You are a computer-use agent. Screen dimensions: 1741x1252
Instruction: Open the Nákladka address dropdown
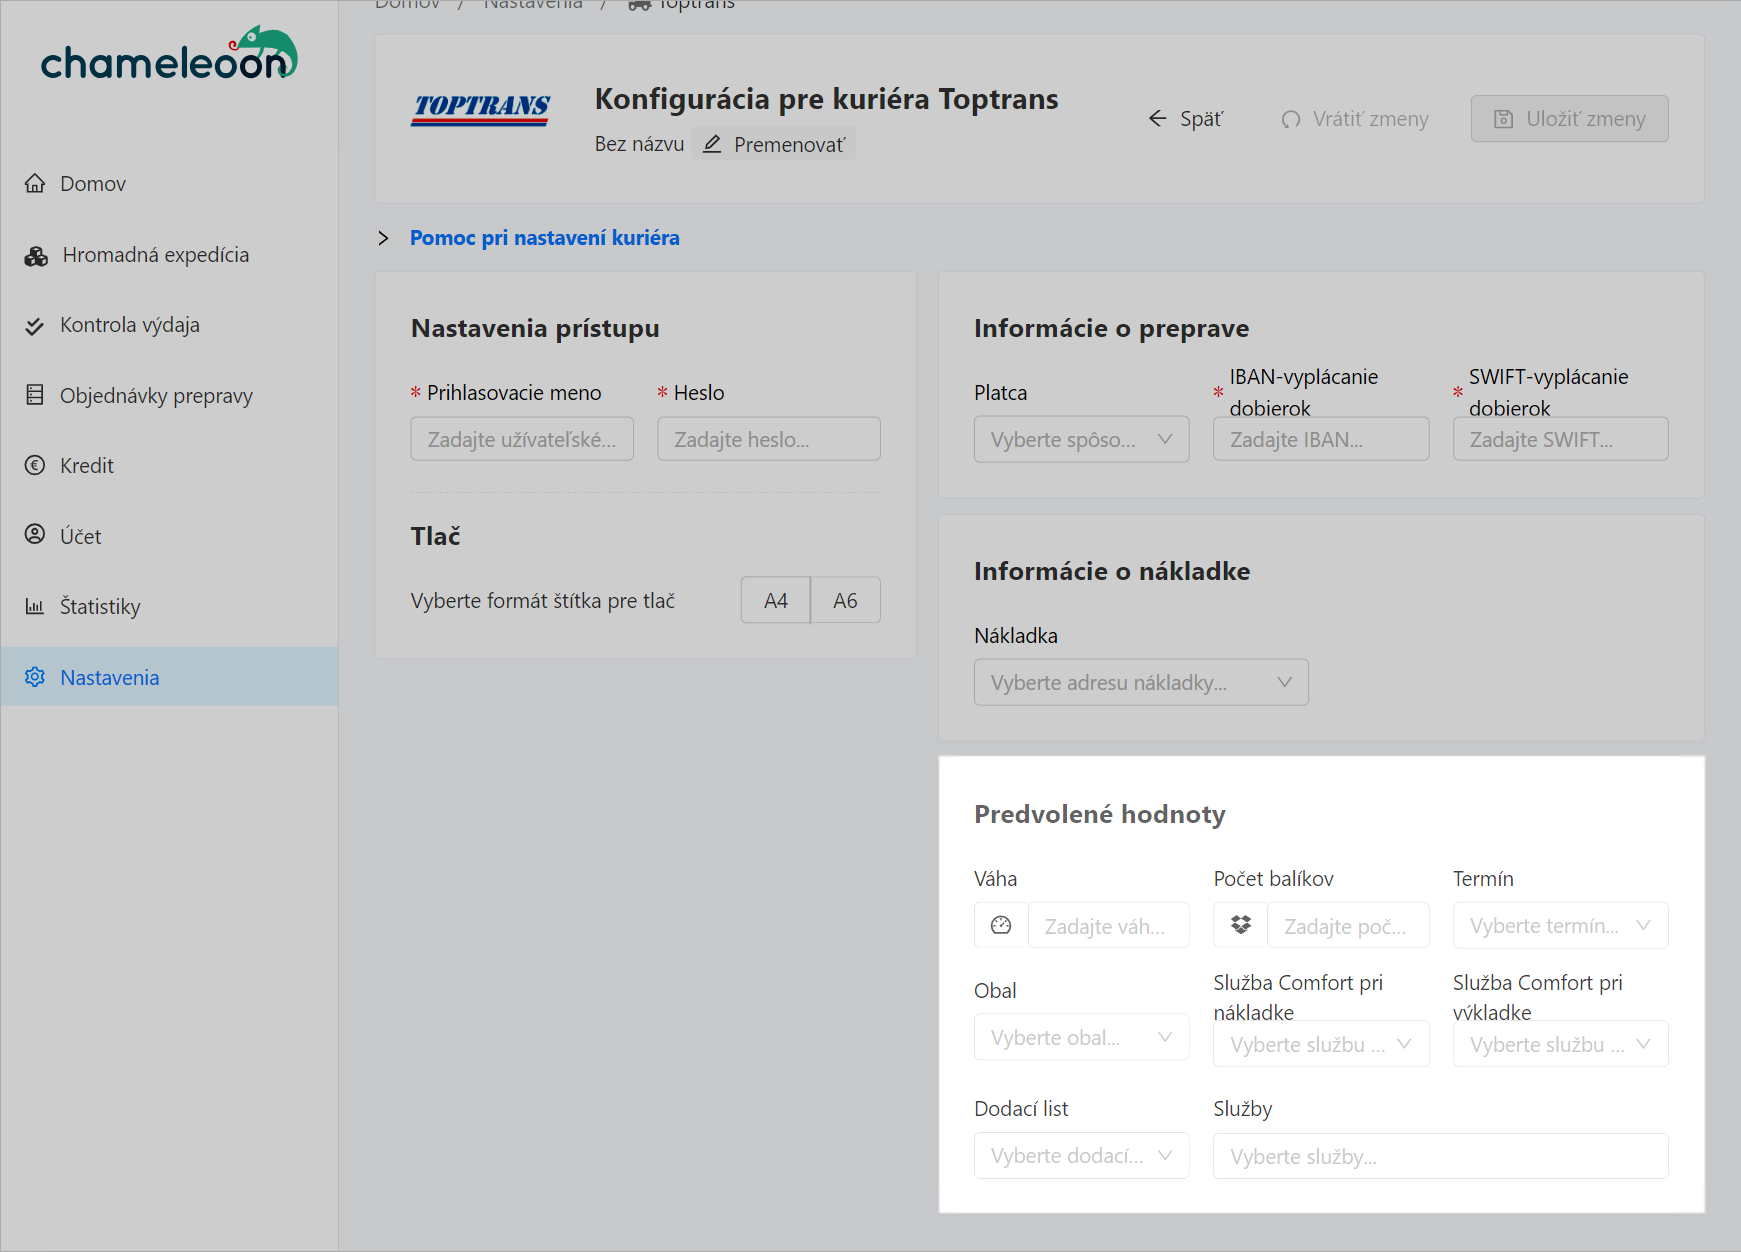[1140, 683]
